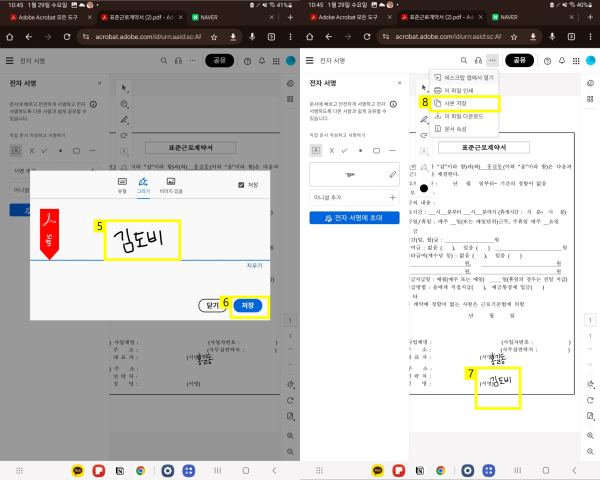Click the rotate icon on right screen sidebar
Image resolution: width=600 pixels, height=480 pixels.
(x=590, y=400)
